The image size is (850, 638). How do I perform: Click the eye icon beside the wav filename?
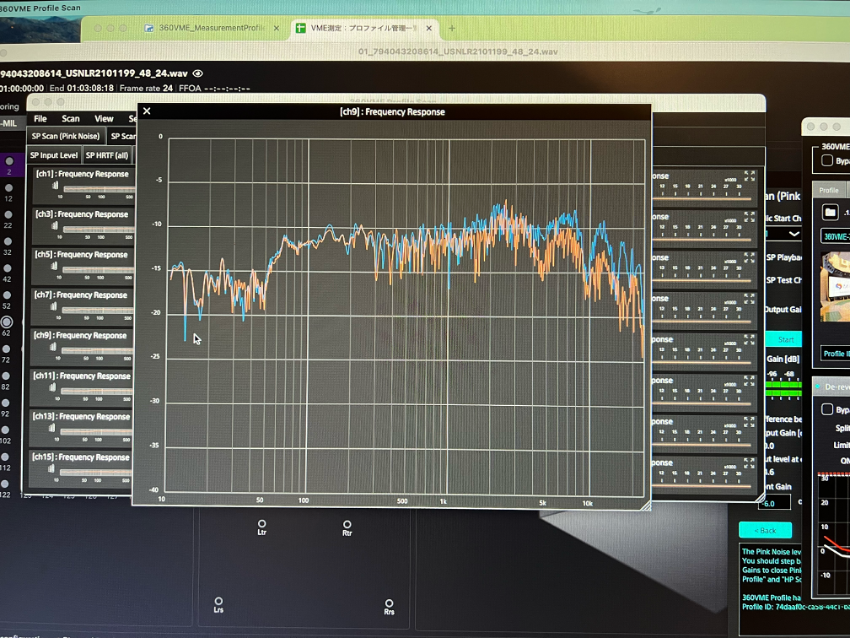(198, 73)
